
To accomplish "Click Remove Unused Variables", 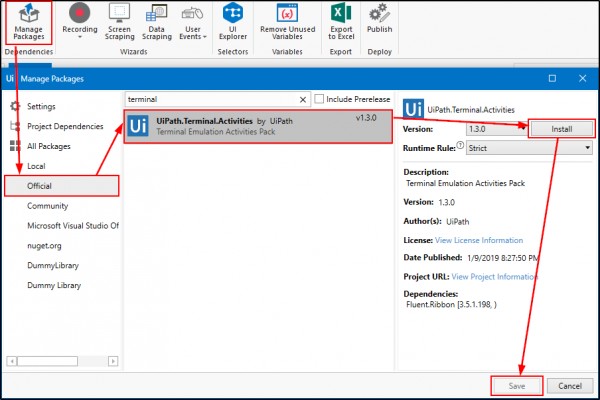I will point(287,22).
